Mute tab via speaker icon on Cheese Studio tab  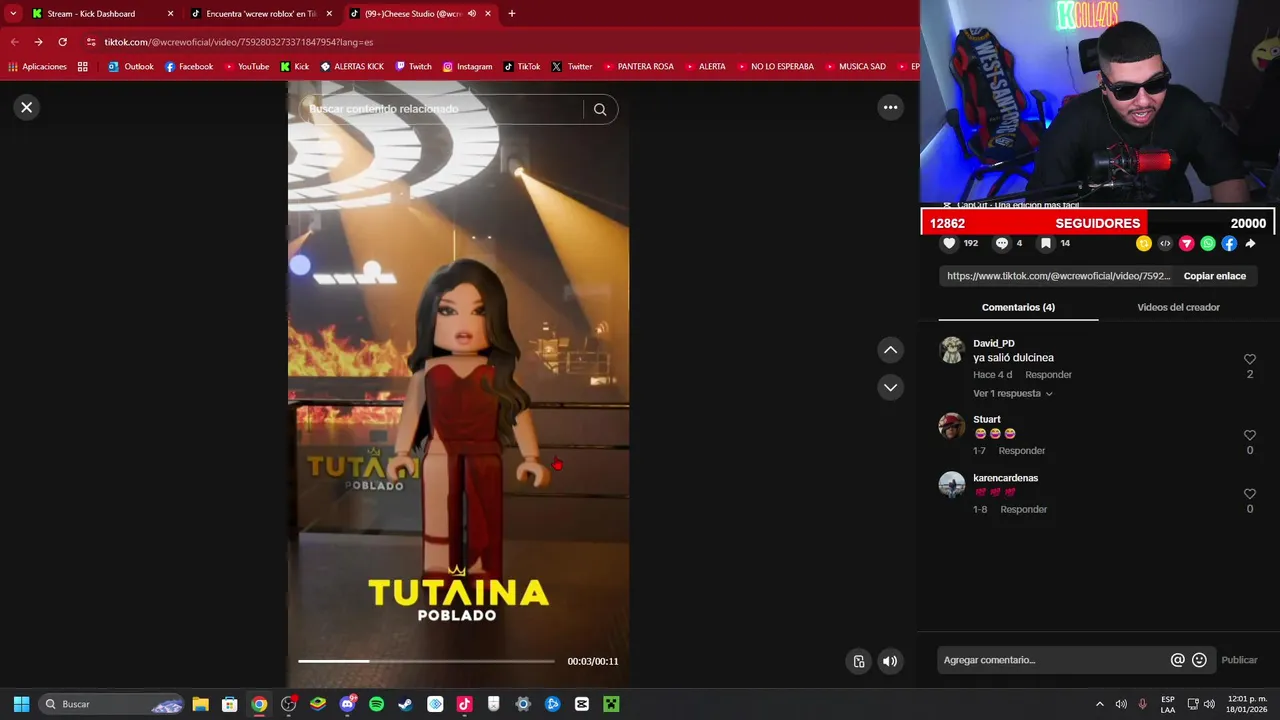(472, 14)
